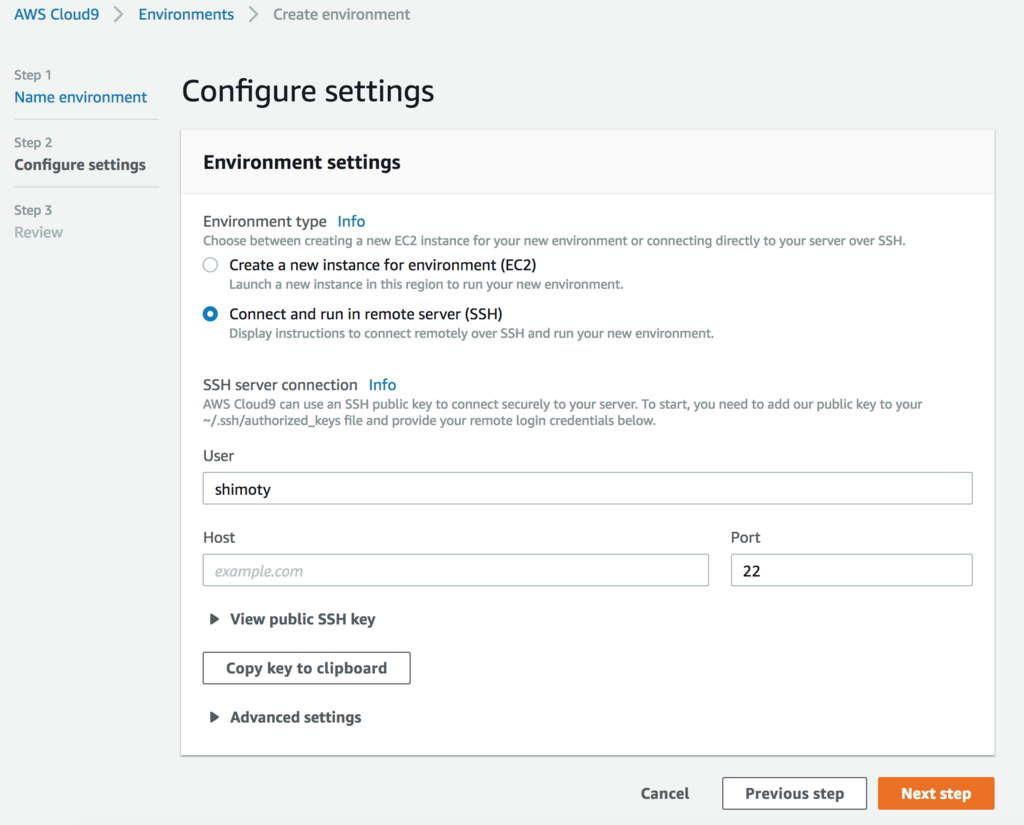Cancel environment creation

pos(665,793)
